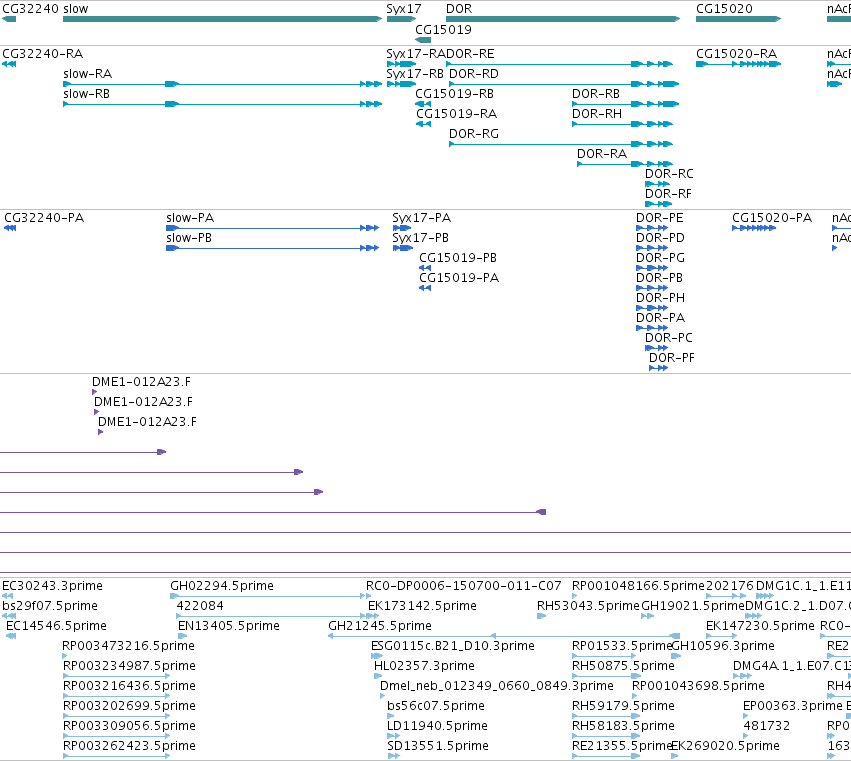Screen dimensions: 851x761
Task: Click EST EN13405.5prime
Action: (x=228, y=626)
